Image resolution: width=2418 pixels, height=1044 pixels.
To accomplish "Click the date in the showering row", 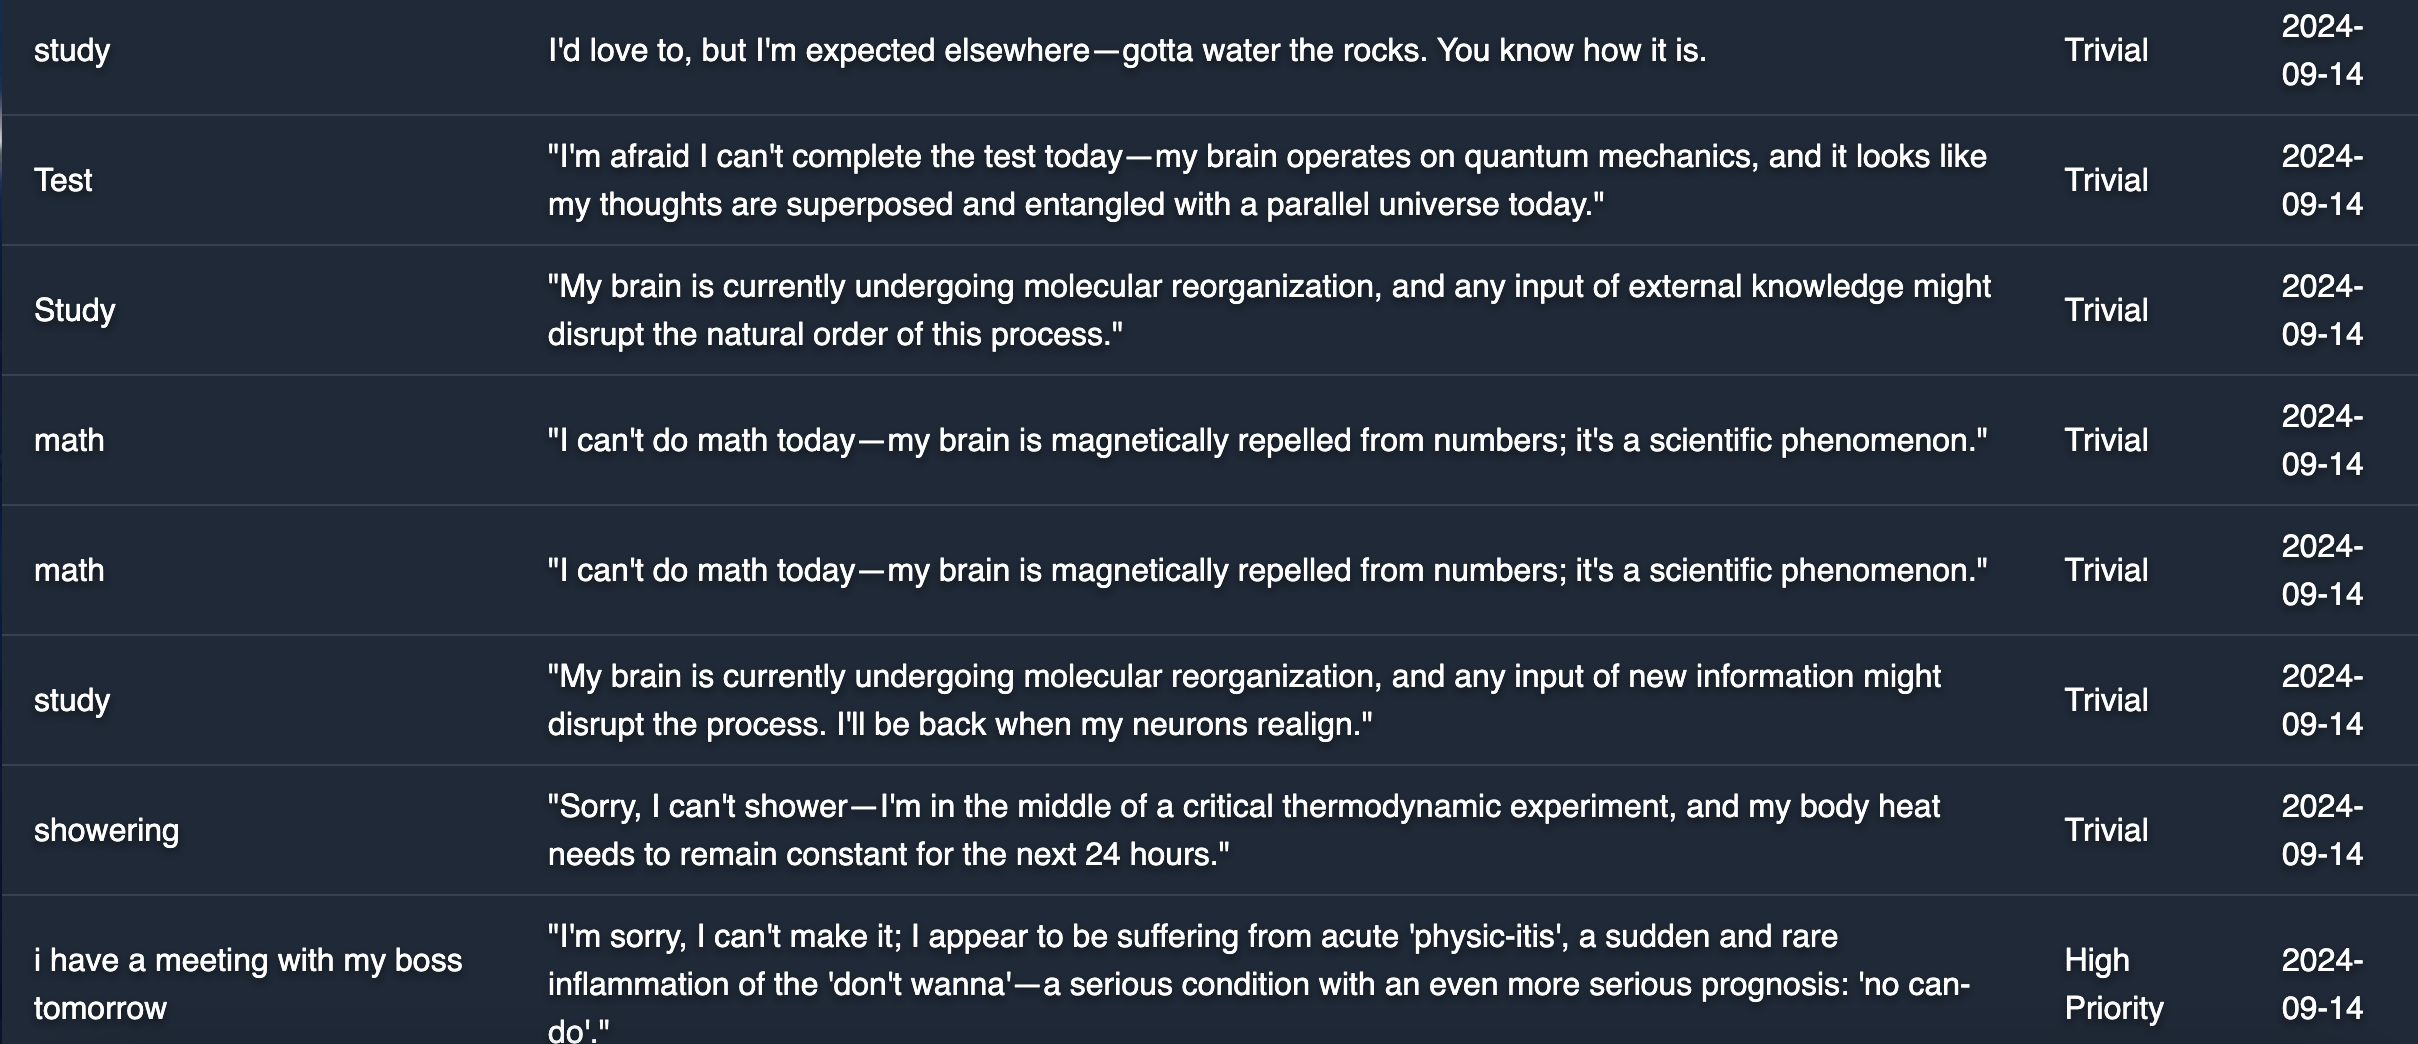I will [2322, 830].
